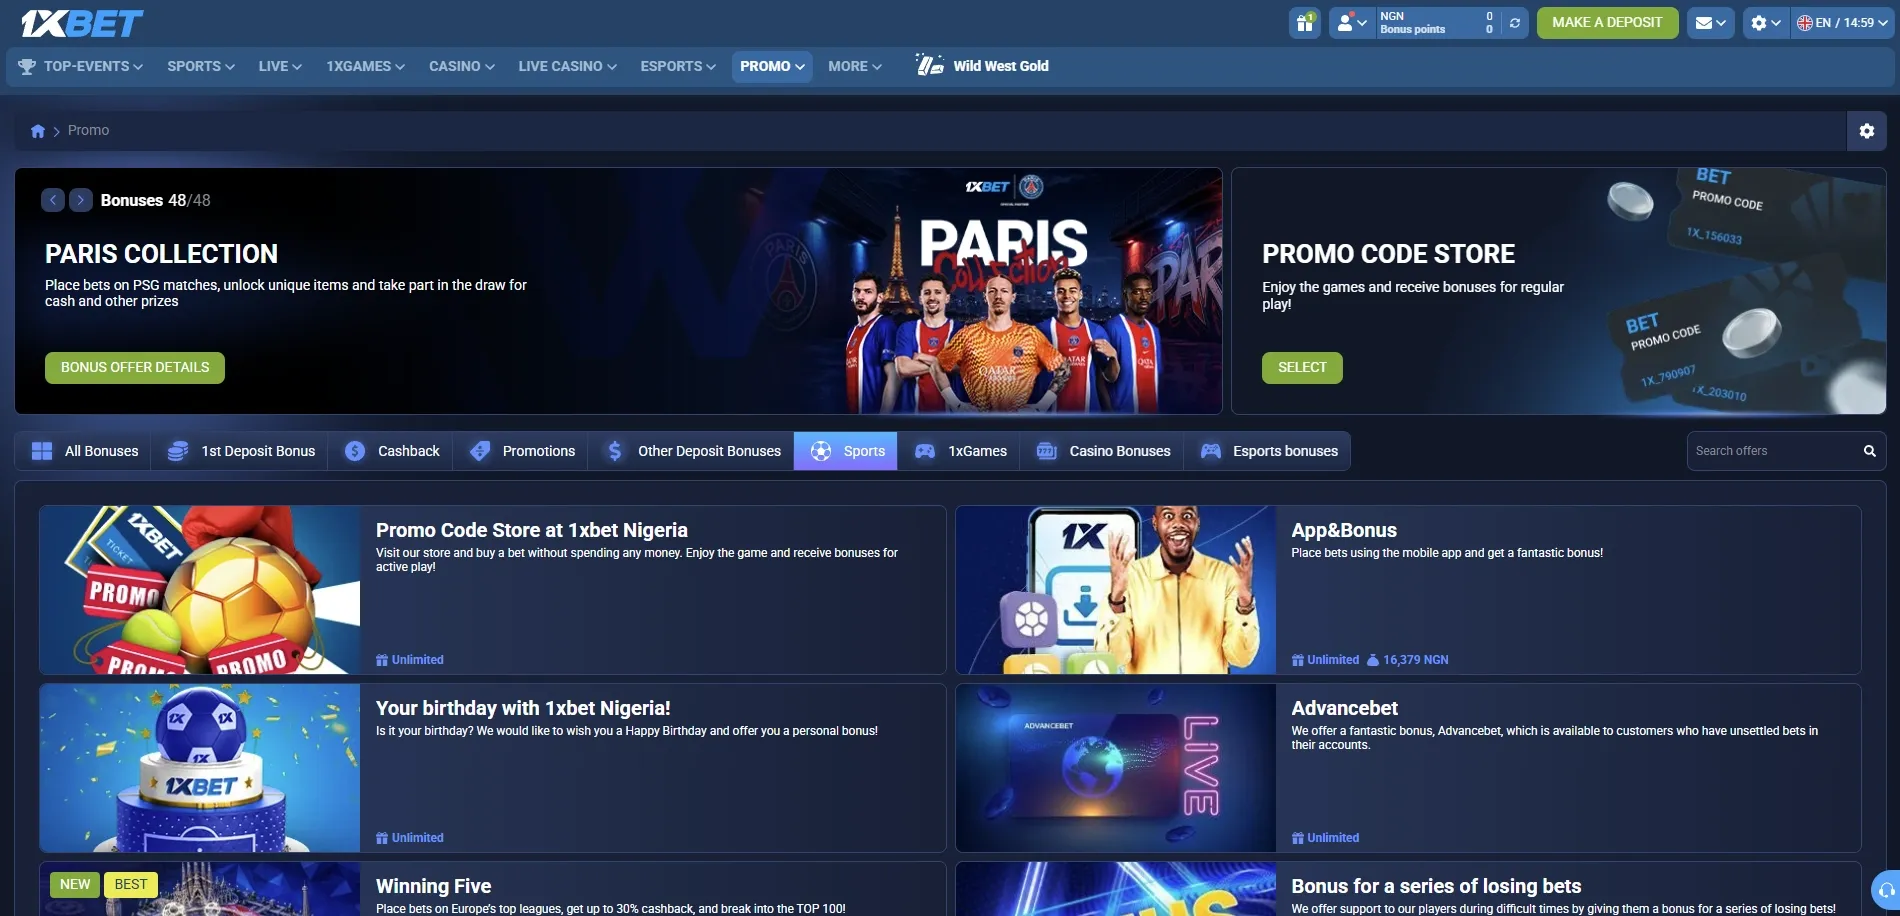Expand the 1xGames menu
The width and height of the screenshot is (1900, 916).
[x=365, y=66]
